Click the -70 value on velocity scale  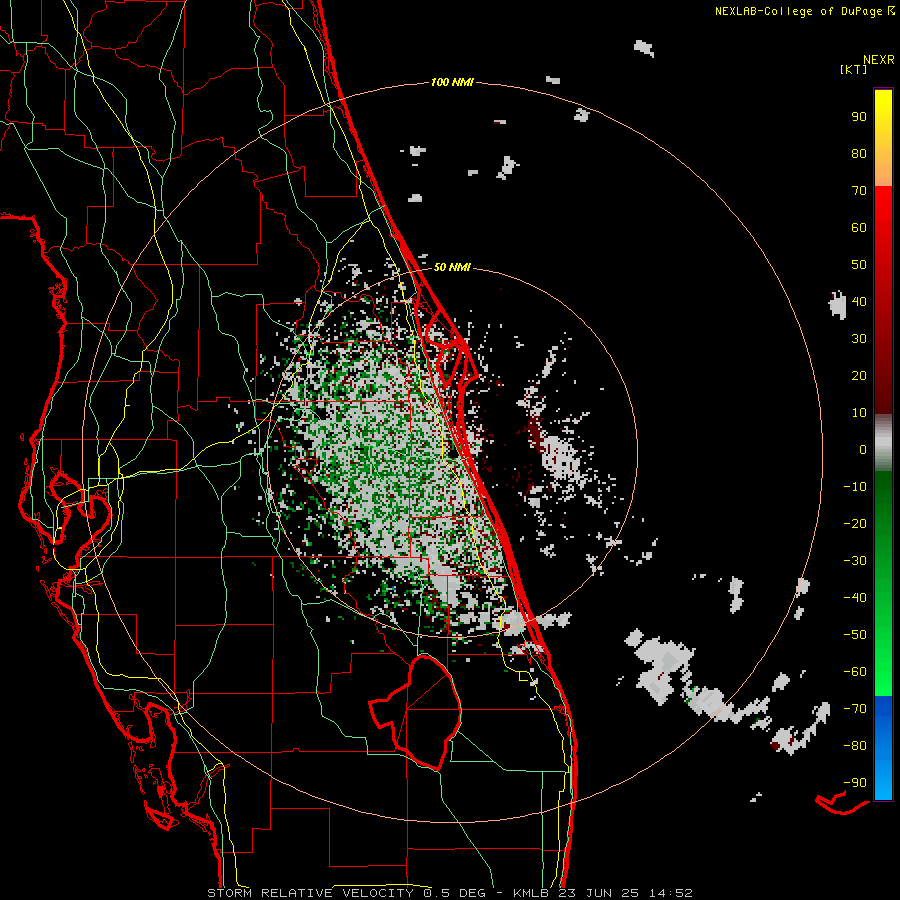click(855, 709)
